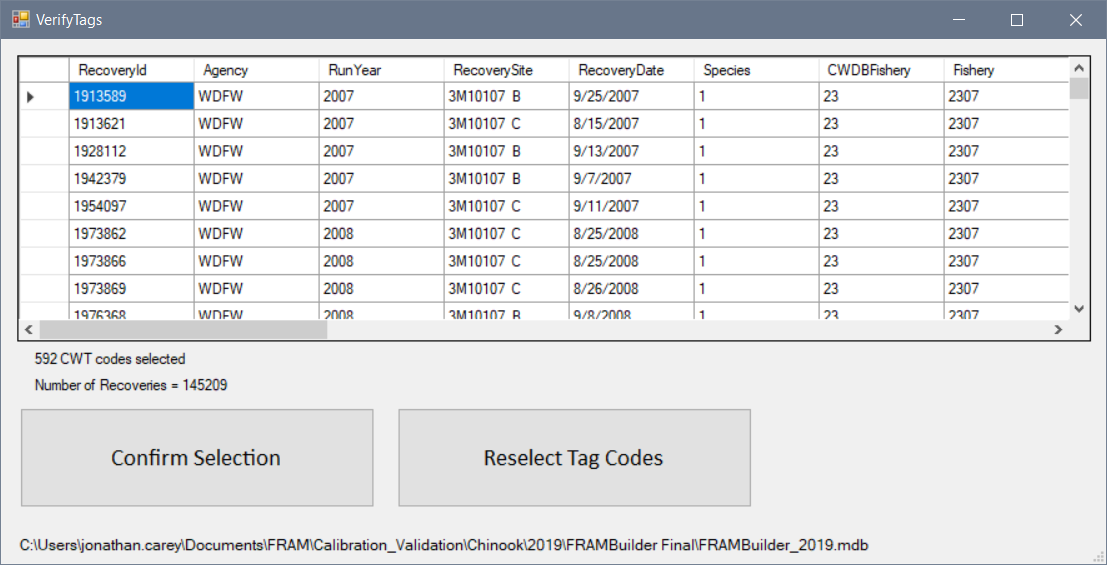
Task: Click the VerifyTags app icon in title bar
Action: [20, 20]
